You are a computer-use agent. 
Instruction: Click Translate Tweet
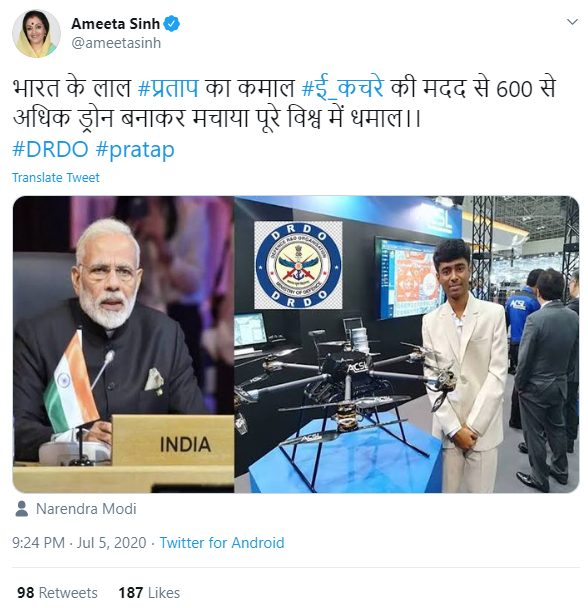56,178
